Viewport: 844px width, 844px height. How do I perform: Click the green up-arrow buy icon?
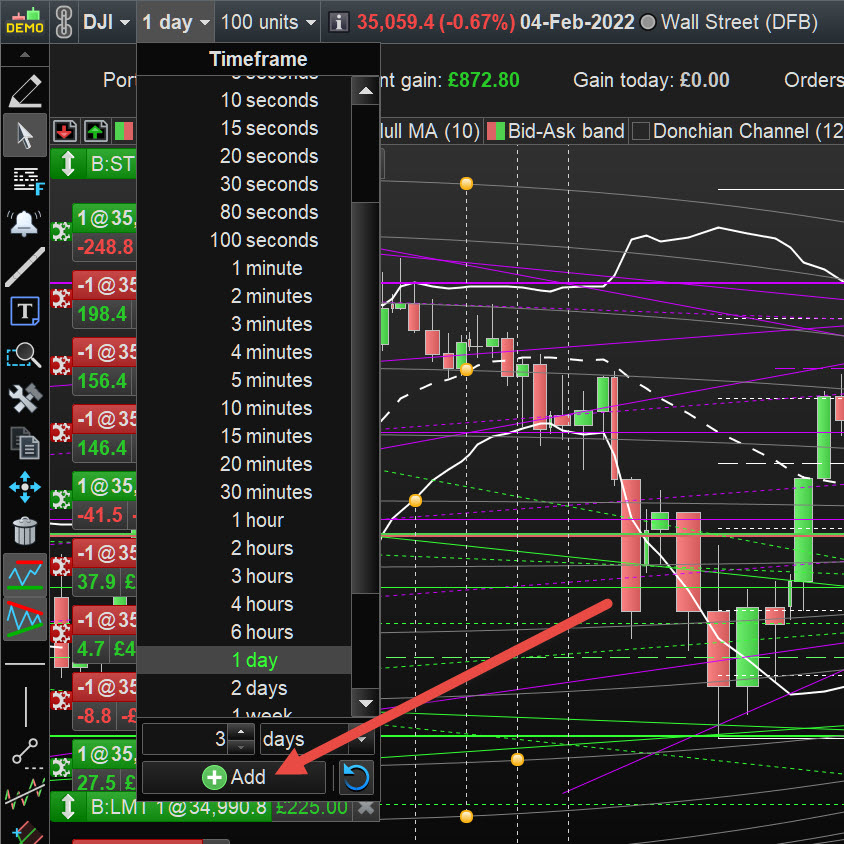pyautogui.click(x=95, y=131)
